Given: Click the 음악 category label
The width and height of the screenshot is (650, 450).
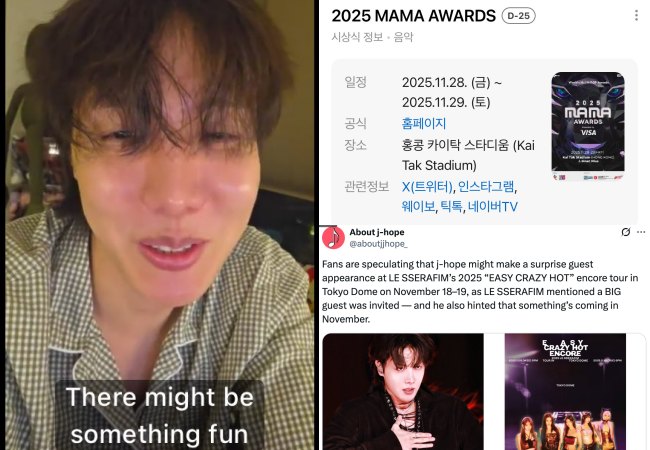Looking at the screenshot, I should tap(403, 37).
